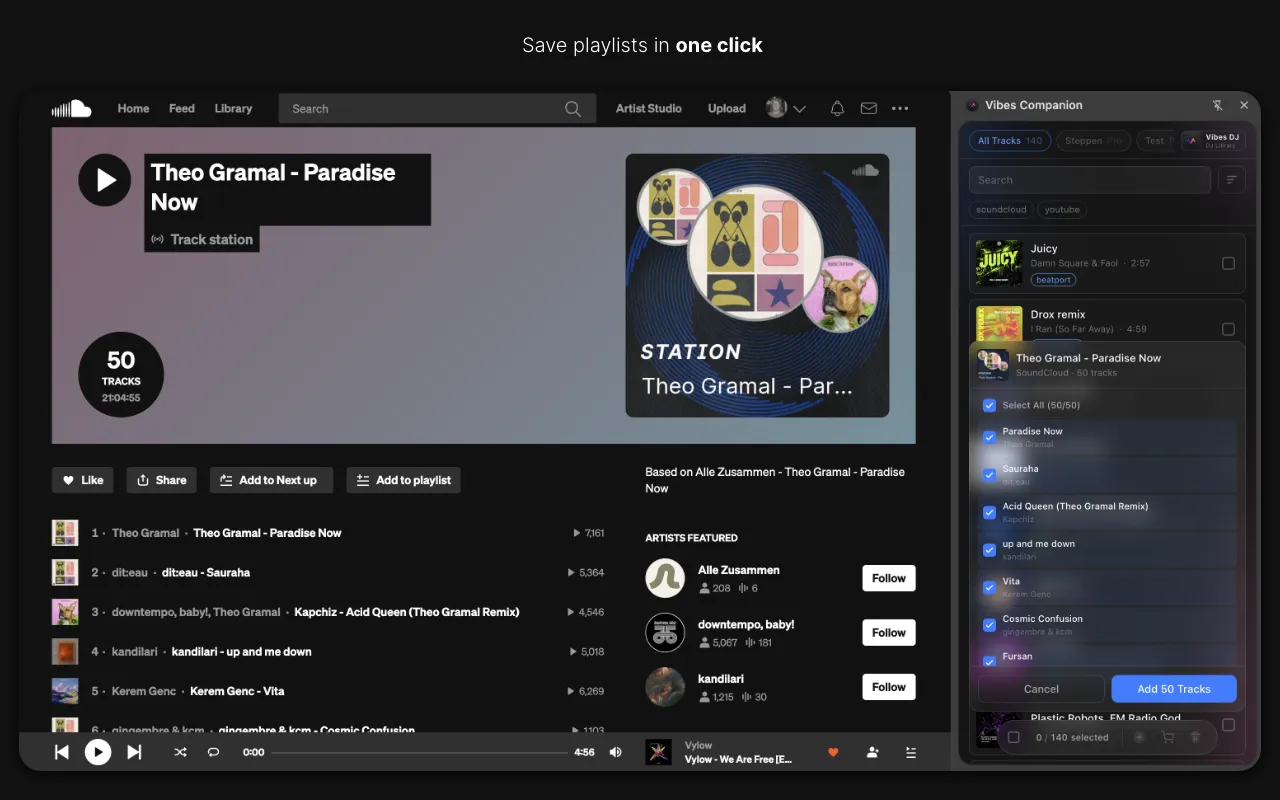Toggle the Select All (50/50) checkbox
The image size is (1280, 800).
pos(989,405)
